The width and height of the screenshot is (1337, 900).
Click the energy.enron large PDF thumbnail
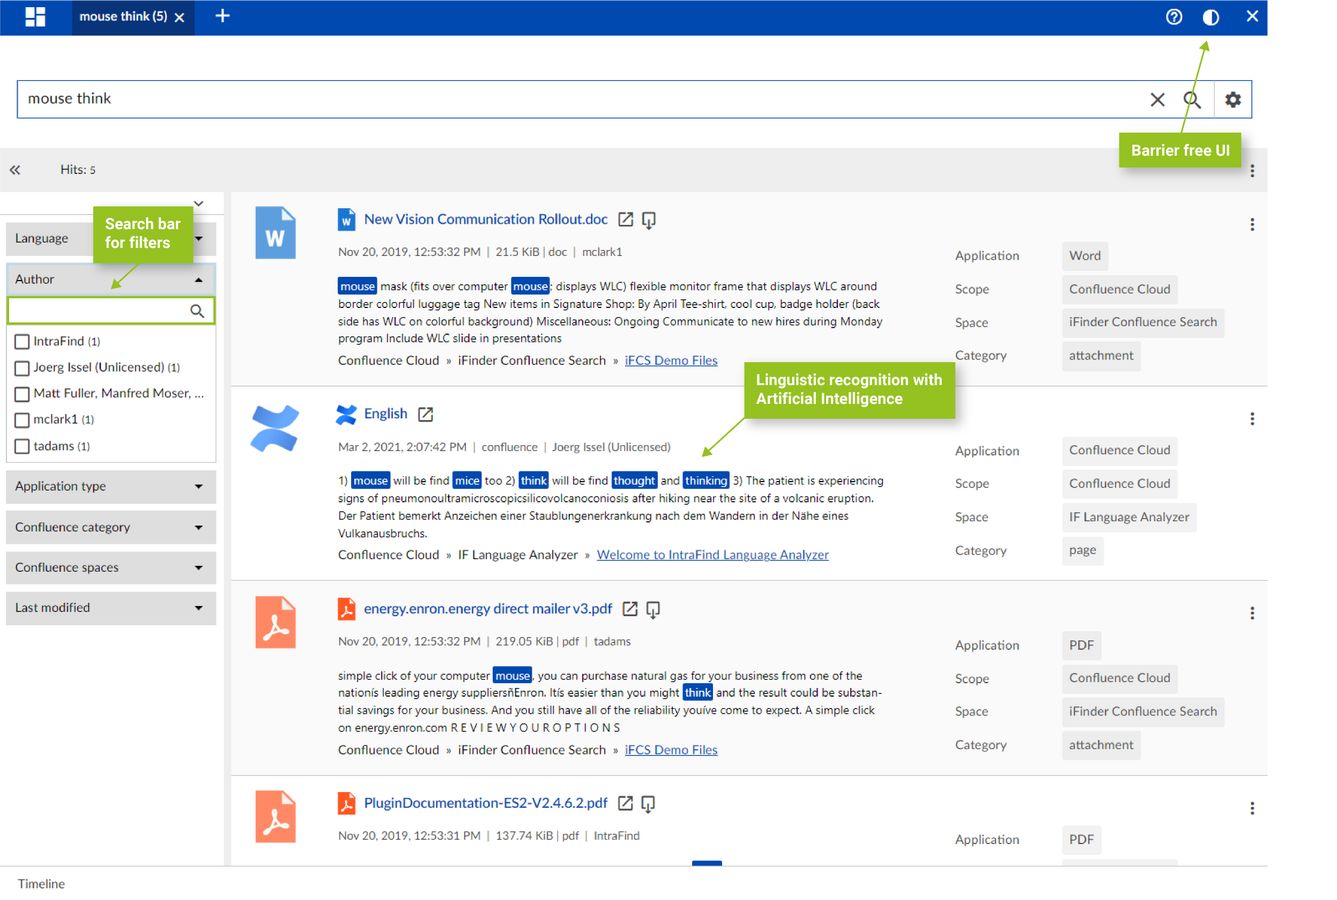(275, 622)
